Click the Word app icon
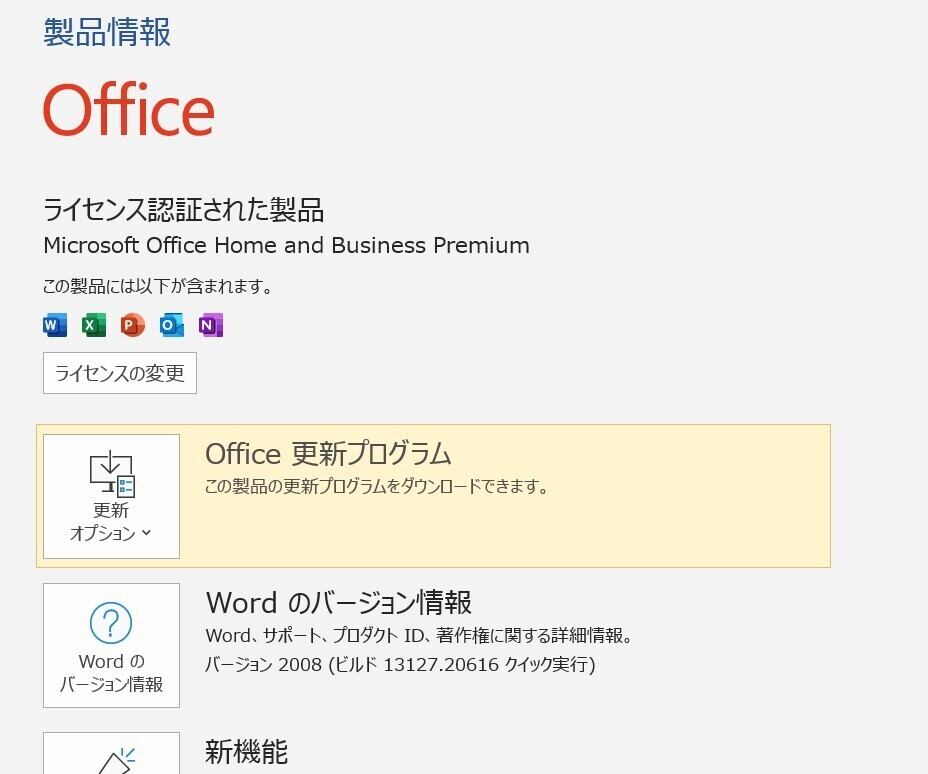The height and width of the screenshot is (774, 928). pos(55,325)
